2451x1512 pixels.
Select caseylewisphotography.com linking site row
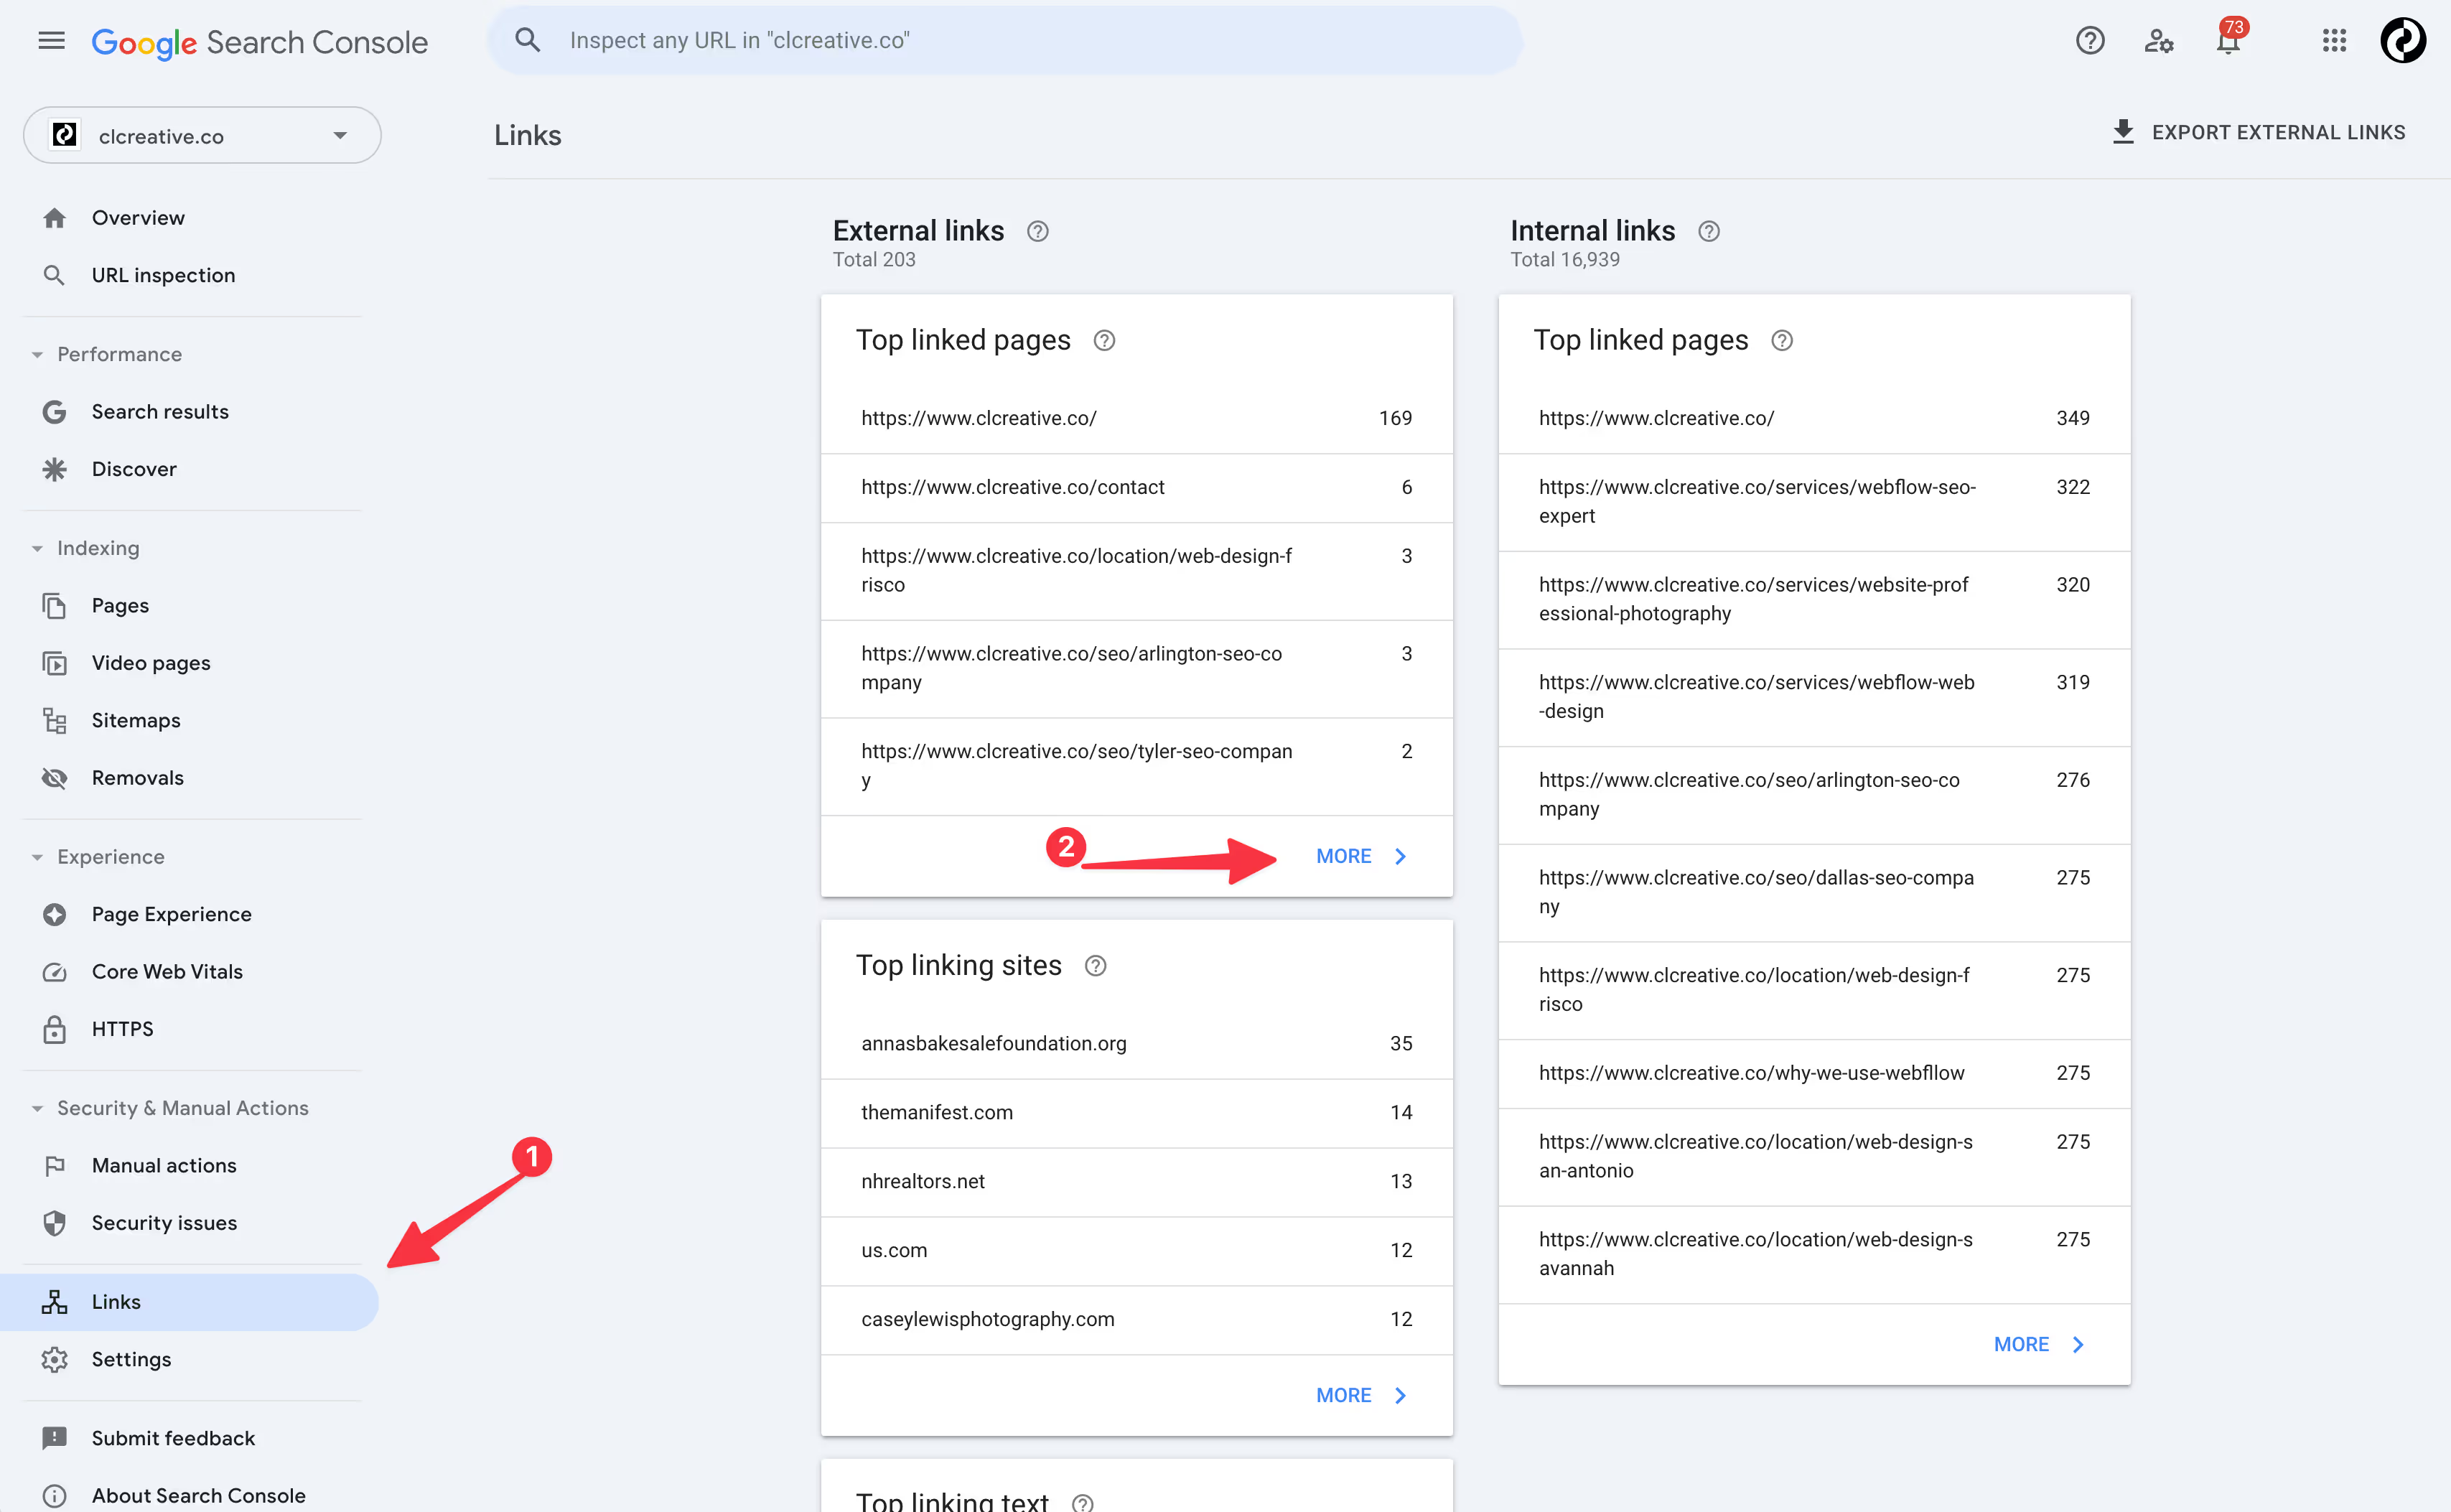tap(1136, 1319)
